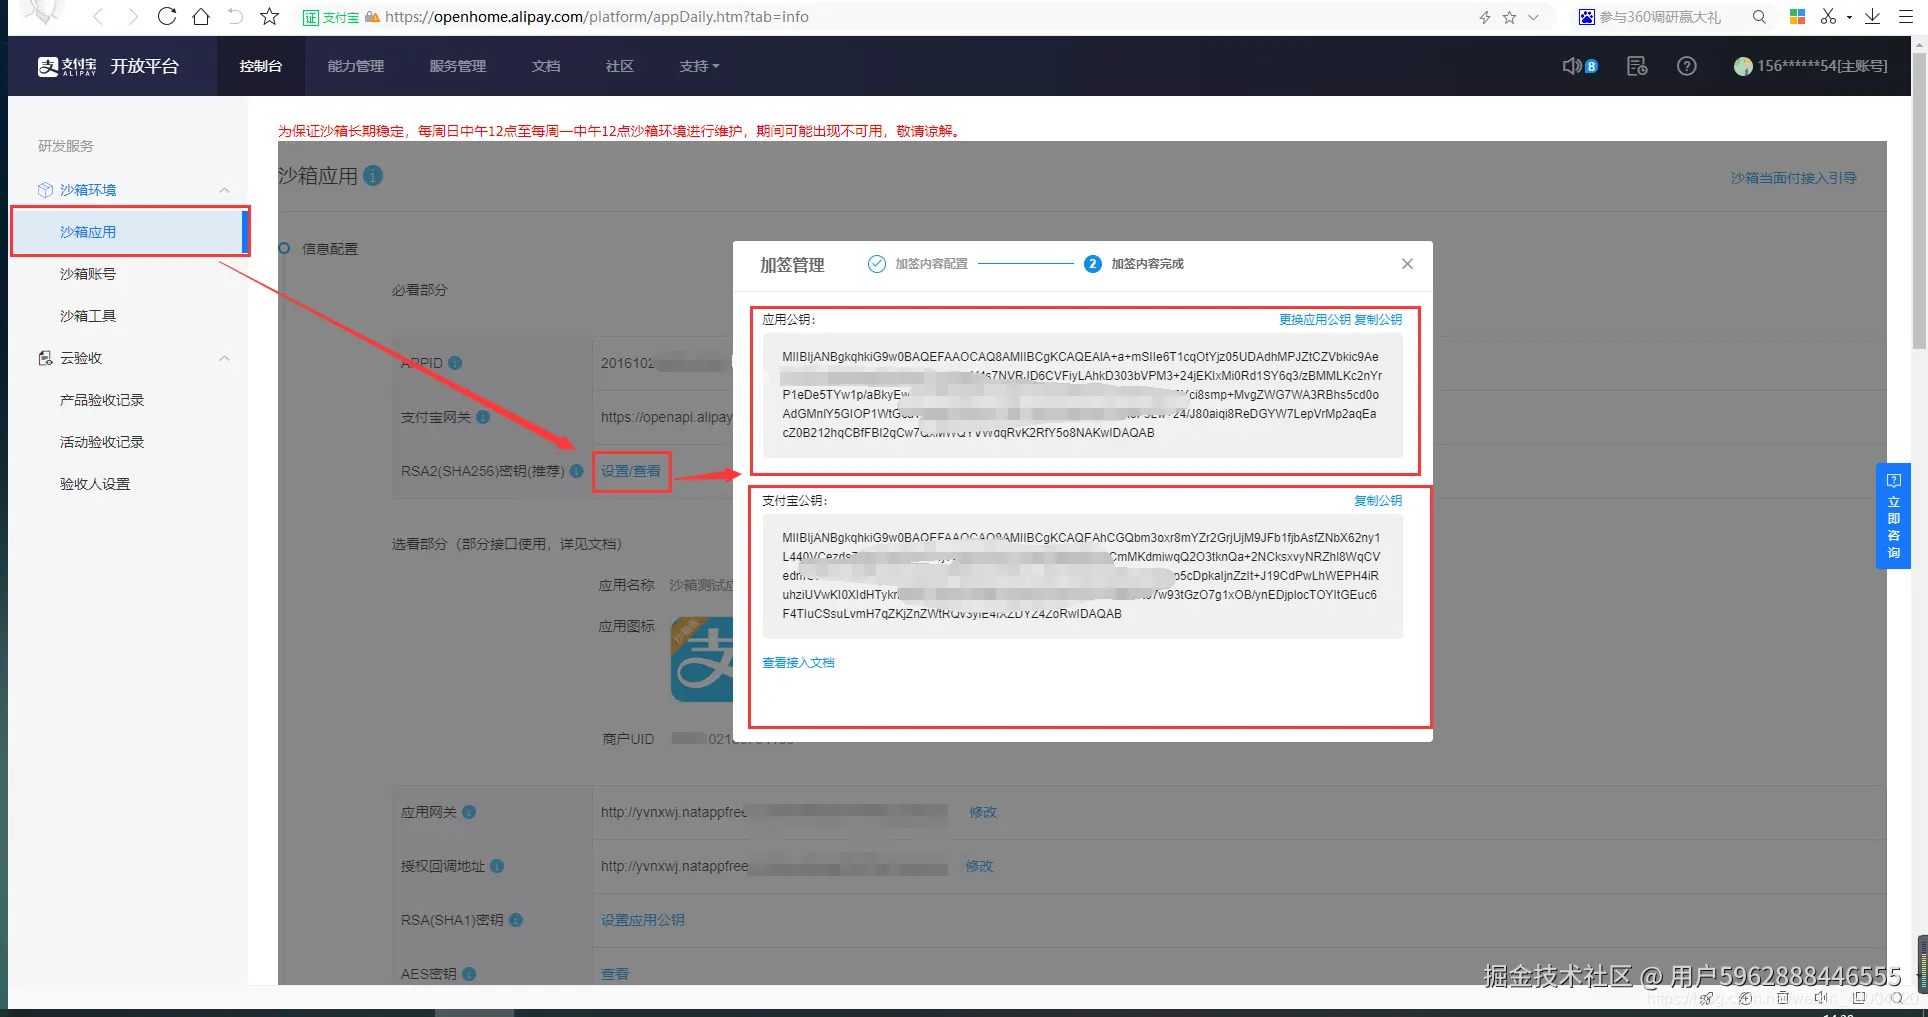Click the 加签内容完成 step

point(1135,264)
